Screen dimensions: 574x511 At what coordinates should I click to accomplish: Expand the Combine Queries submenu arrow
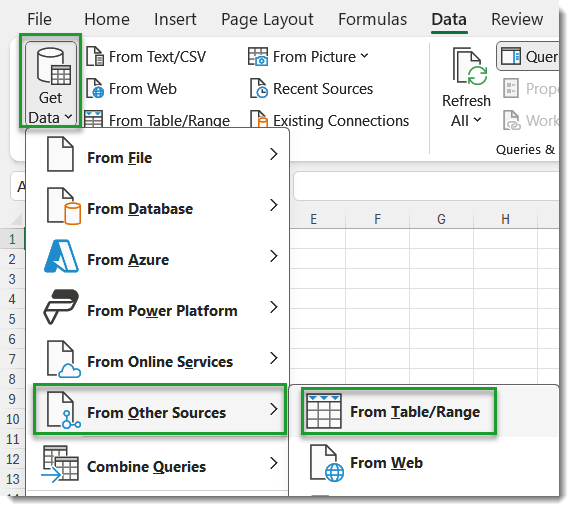coord(273,463)
